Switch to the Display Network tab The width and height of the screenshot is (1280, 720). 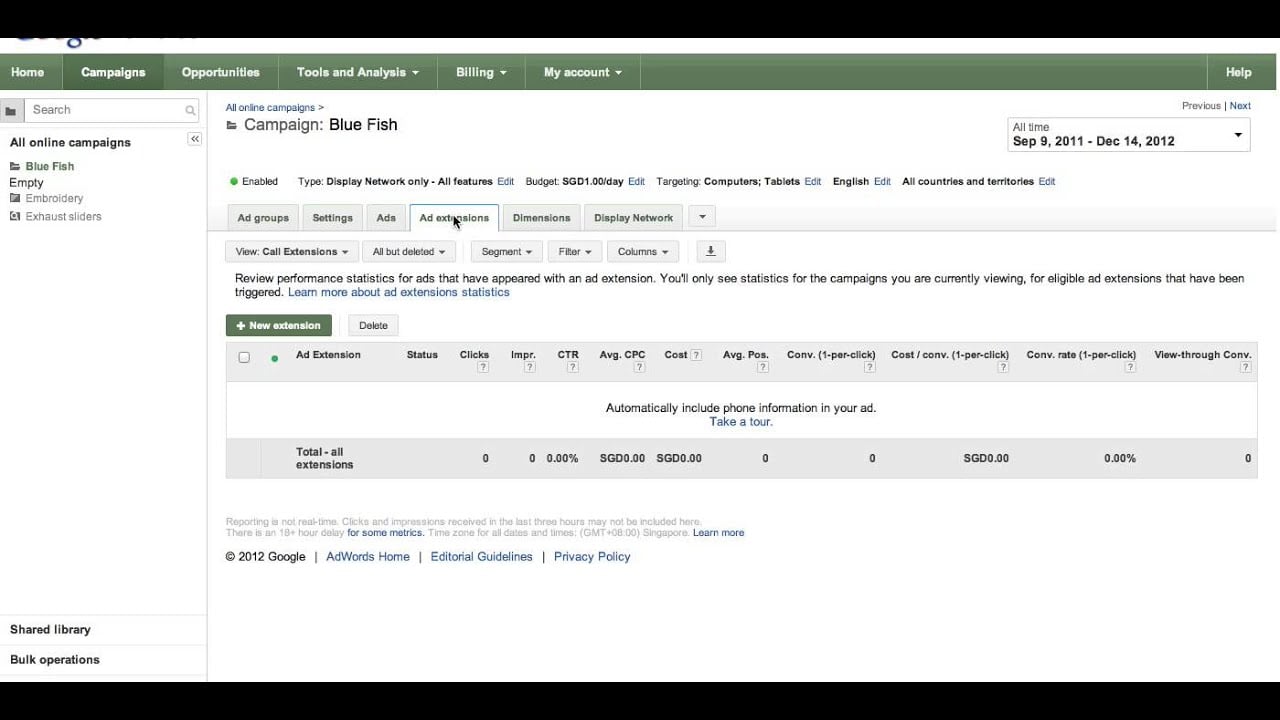(x=634, y=218)
